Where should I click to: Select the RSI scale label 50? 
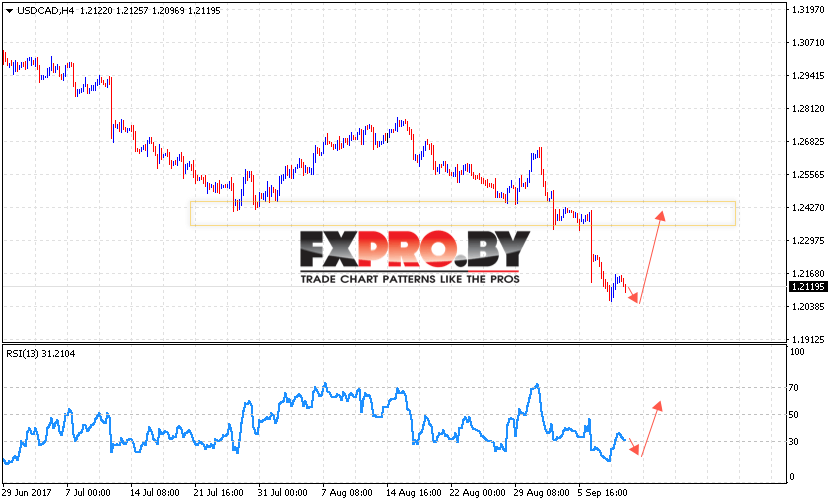click(x=794, y=415)
